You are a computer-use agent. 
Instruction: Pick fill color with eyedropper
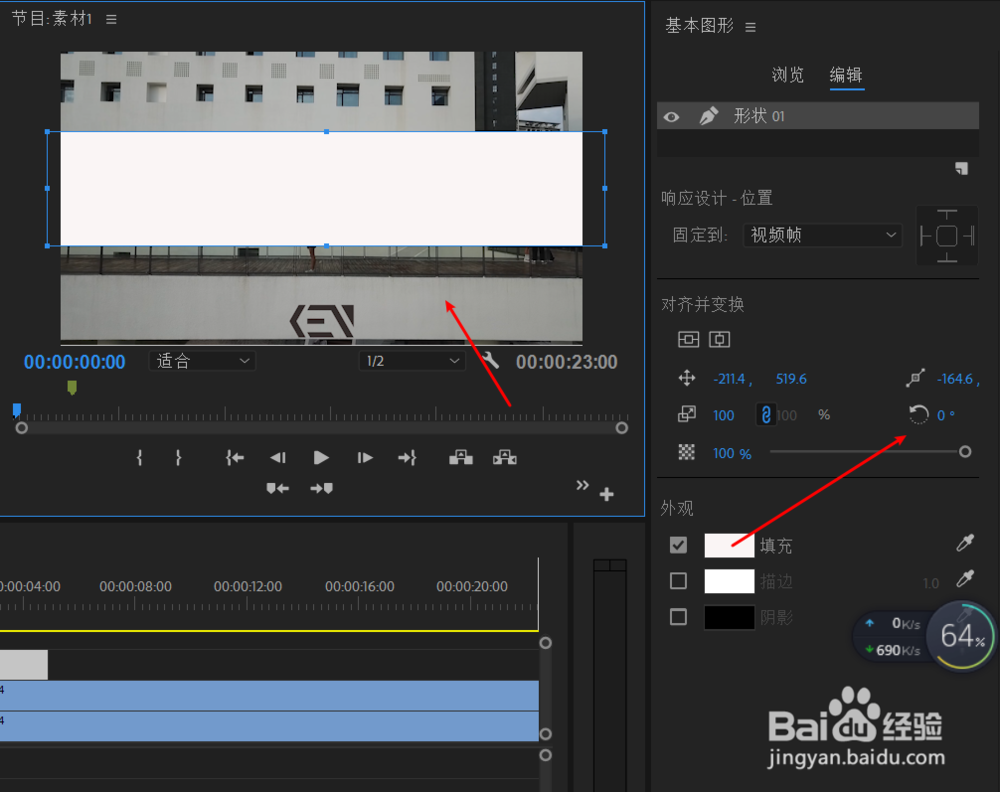[x=965, y=543]
